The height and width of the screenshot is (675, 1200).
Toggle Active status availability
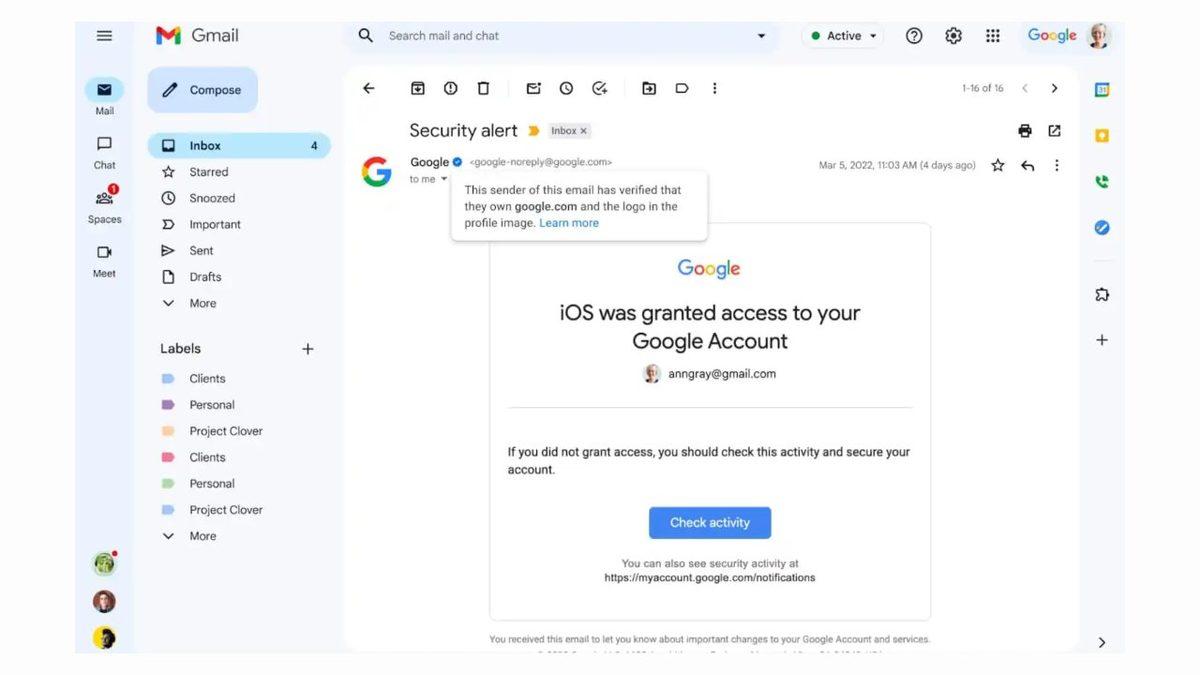click(842, 35)
